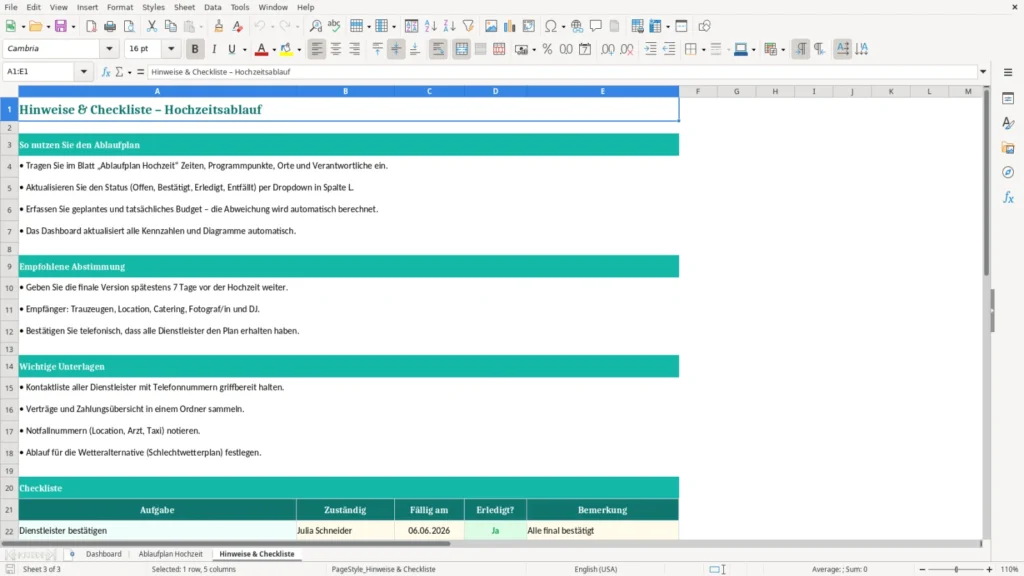Click the Sum/Select Function sigma button
Image resolution: width=1024 pixels, height=576 pixels.
click(x=119, y=72)
